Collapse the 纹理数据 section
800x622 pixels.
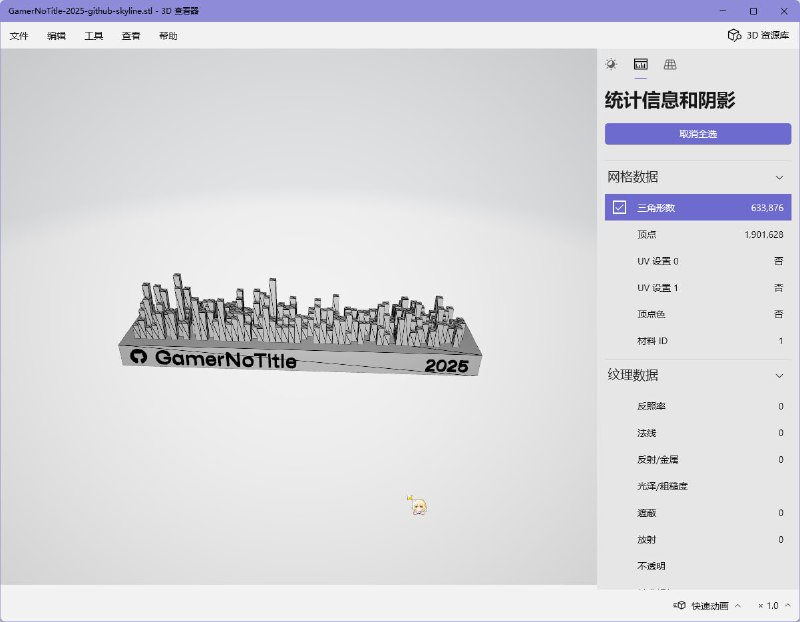click(779, 375)
